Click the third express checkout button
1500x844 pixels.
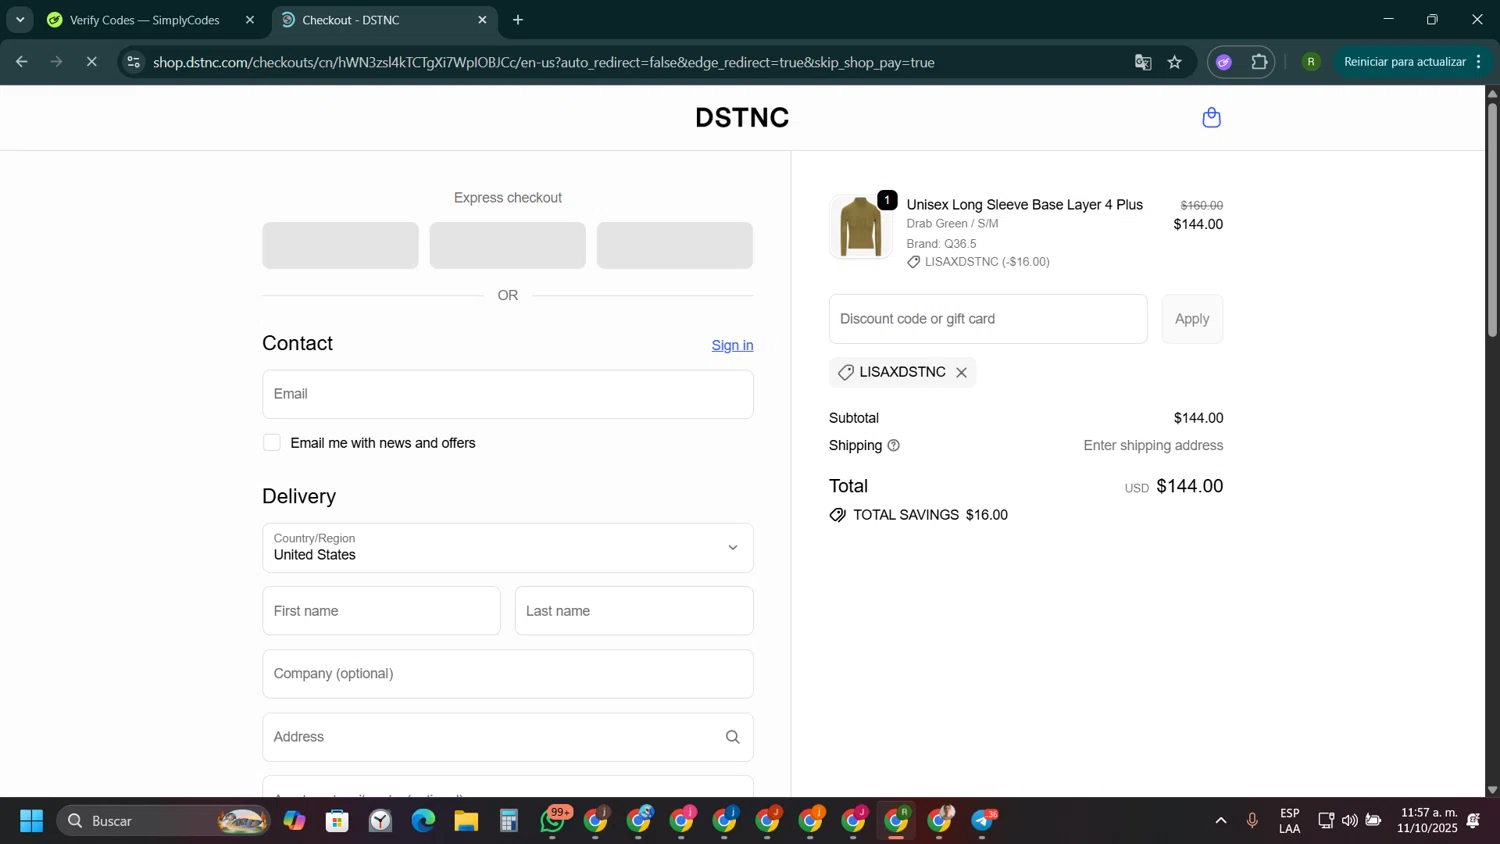tap(674, 245)
